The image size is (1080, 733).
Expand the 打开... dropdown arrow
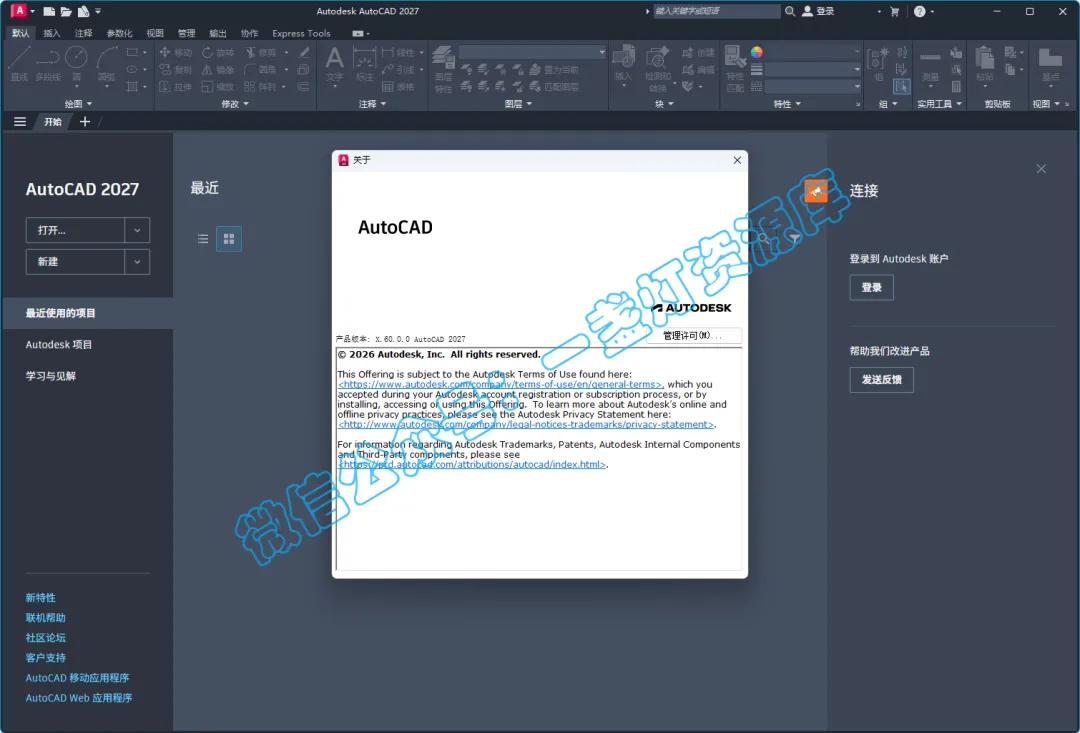click(x=137, y=230)
